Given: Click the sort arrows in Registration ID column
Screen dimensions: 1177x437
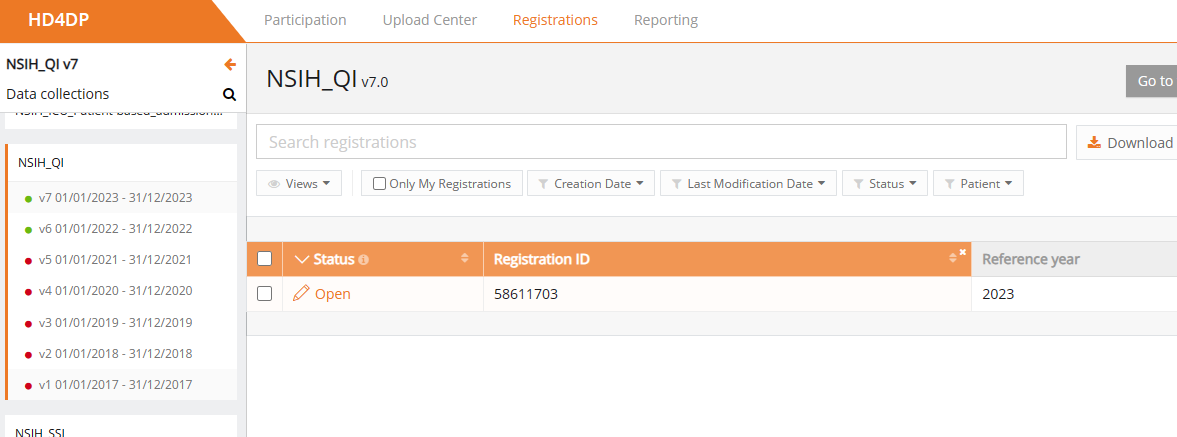Looking at the screenshot, I should pos(953,260).
